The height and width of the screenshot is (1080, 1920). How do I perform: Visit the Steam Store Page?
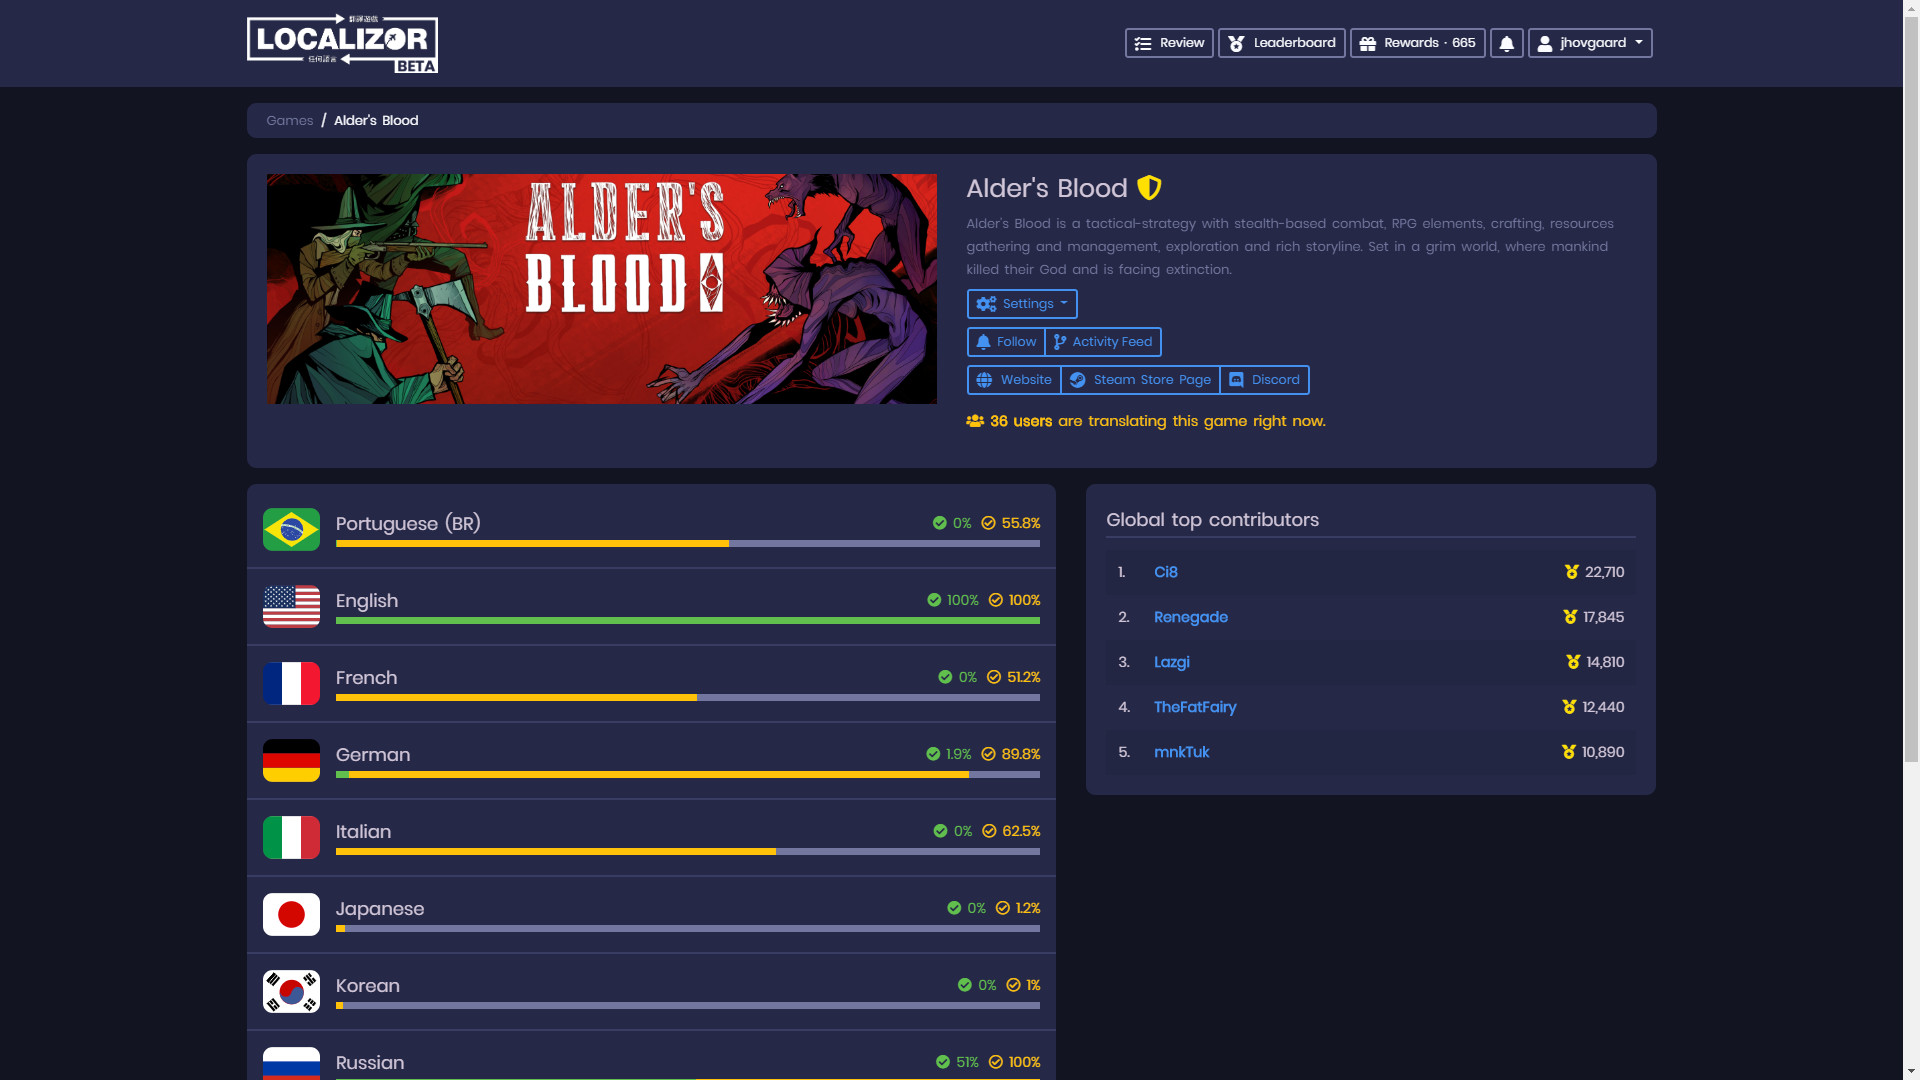point(1139,380)
